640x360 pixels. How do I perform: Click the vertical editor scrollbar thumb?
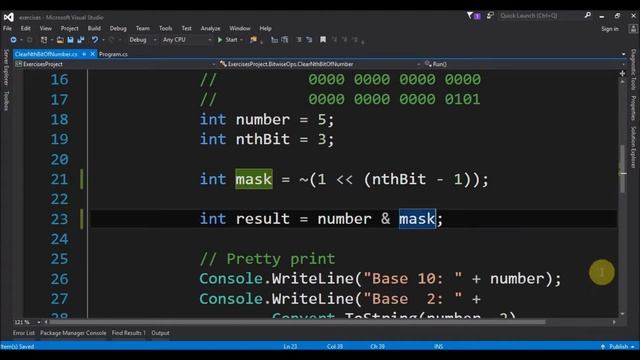622,169
